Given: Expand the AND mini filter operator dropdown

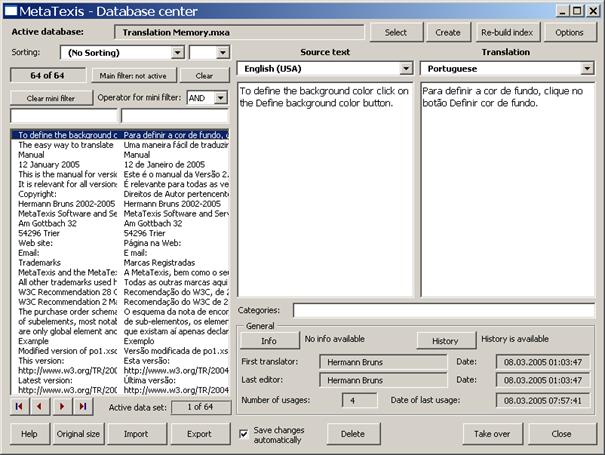Looking at the screenshot, I should click(x=220, y=98).
